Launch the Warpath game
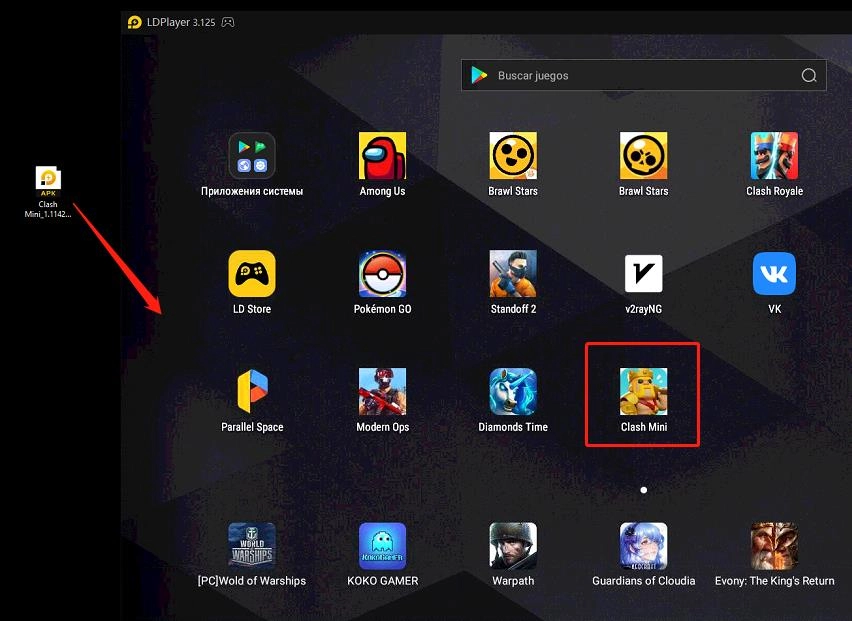The width and height of the screenshot is (852, 621). pos(513,546)
